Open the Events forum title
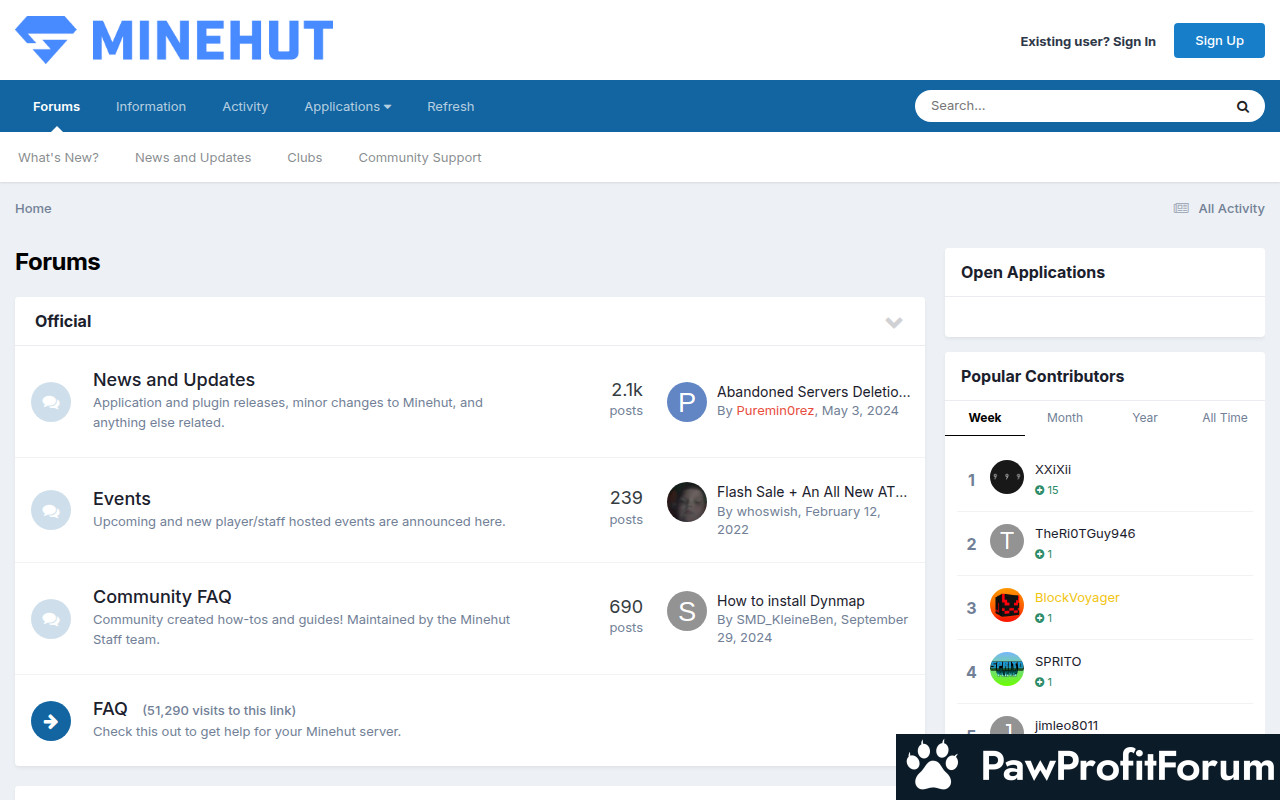This screenshot has height=800, width=1280. [122, 499]
